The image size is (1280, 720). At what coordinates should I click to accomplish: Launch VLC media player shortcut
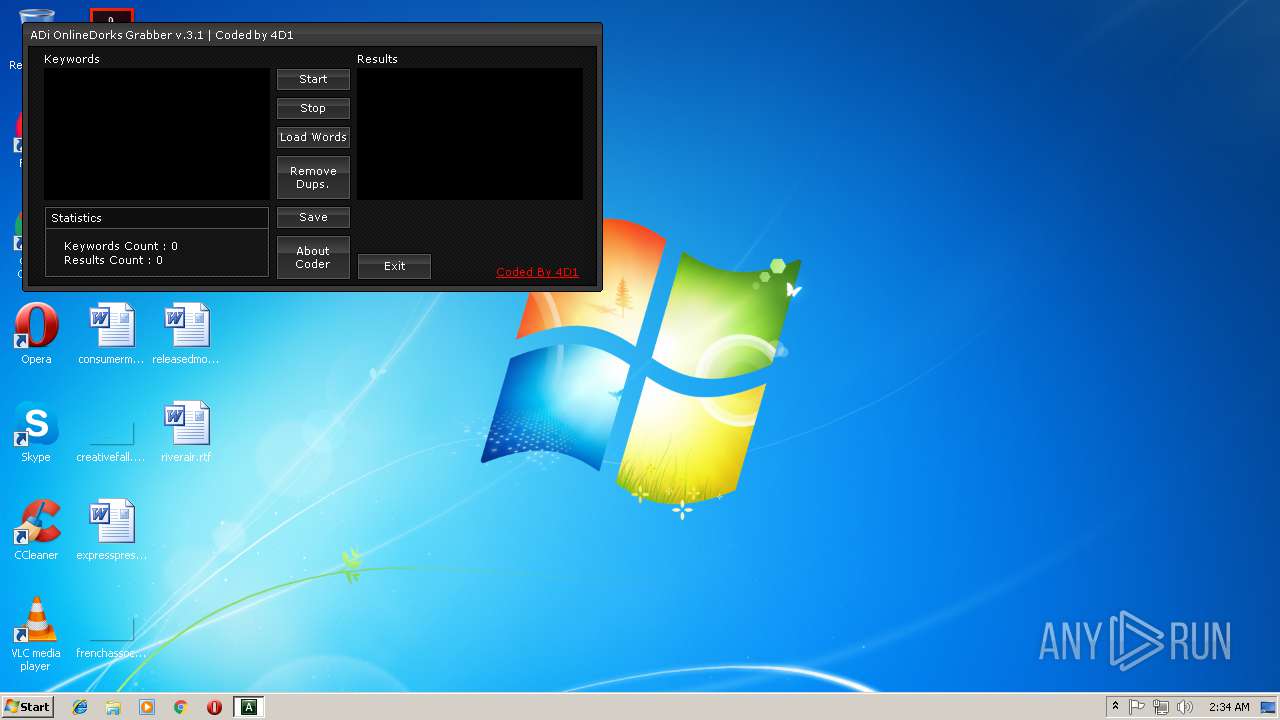click(36, 634)
